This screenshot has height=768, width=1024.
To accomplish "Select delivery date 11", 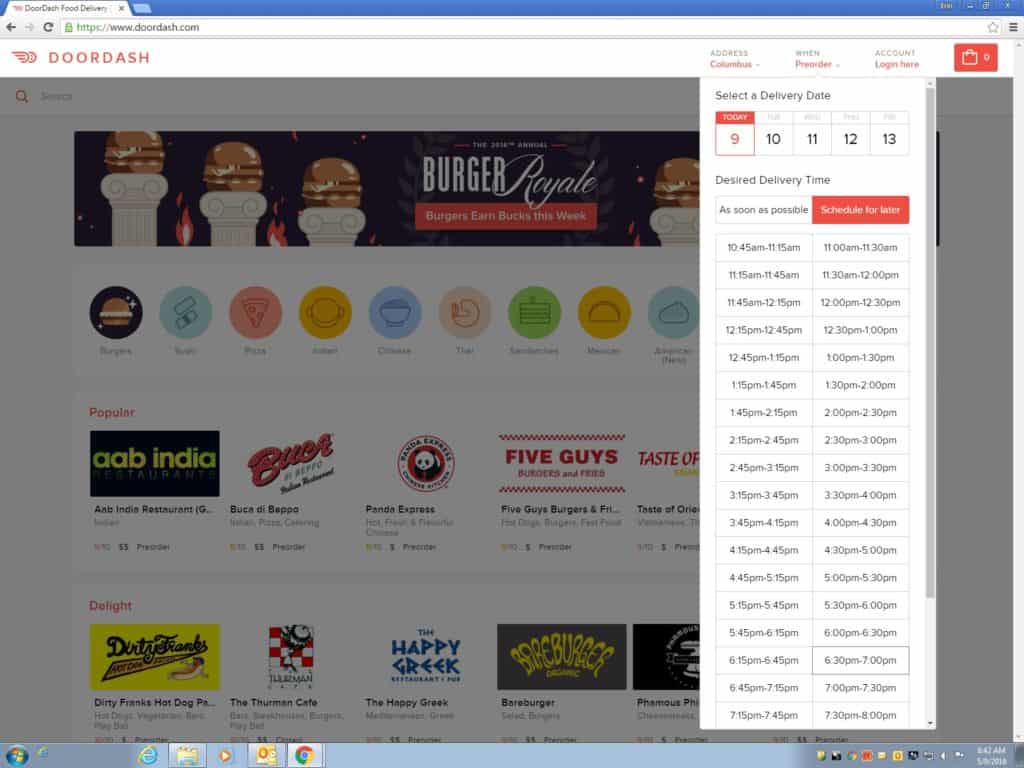I will pos(812,134).
